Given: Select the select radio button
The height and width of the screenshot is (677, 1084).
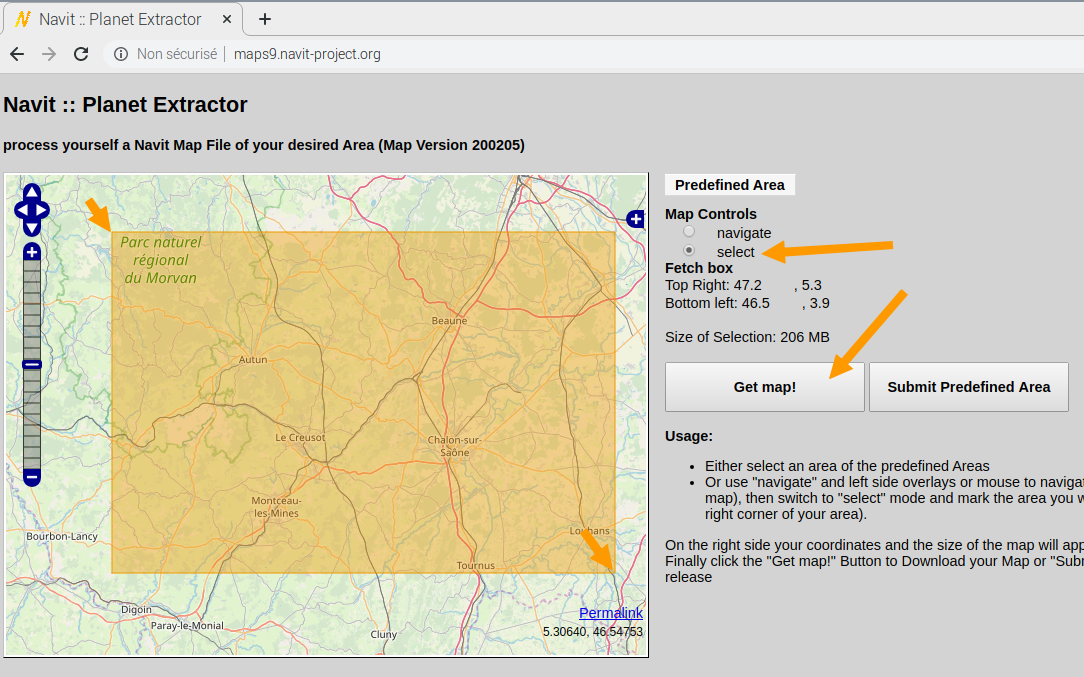Looking at the screenshot, I should coord(689,250).
